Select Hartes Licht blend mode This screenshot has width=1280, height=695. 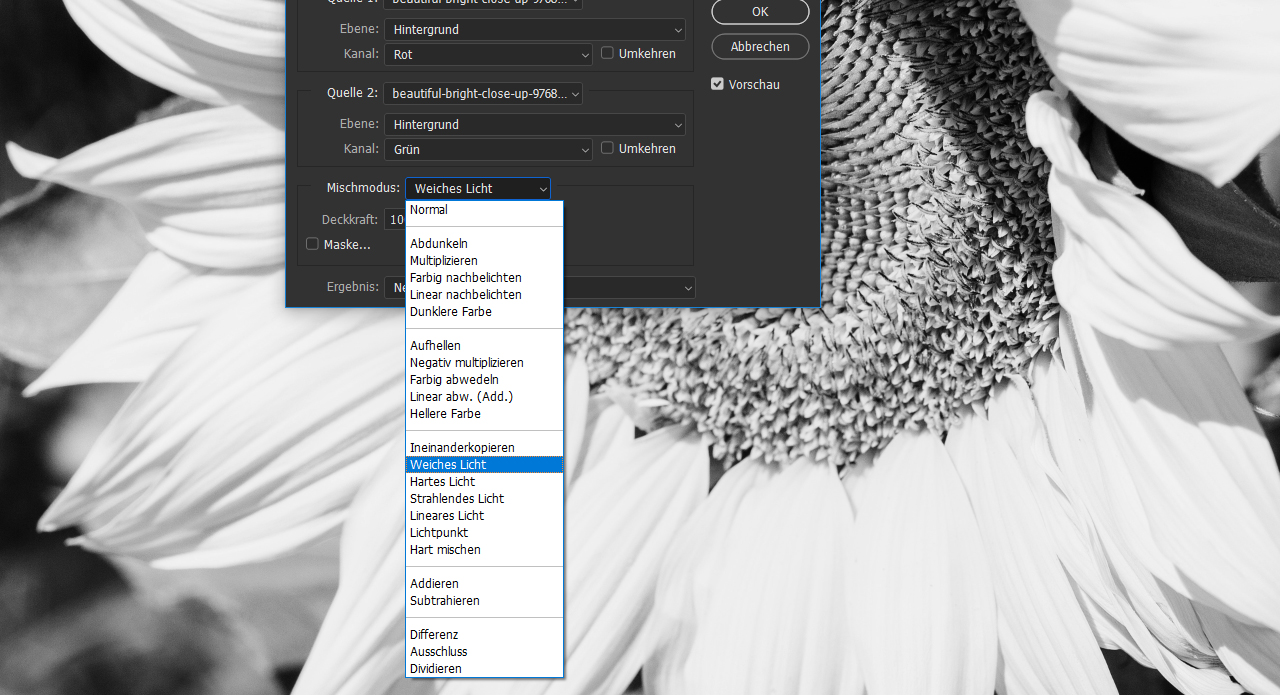click(x=484, y=482)
